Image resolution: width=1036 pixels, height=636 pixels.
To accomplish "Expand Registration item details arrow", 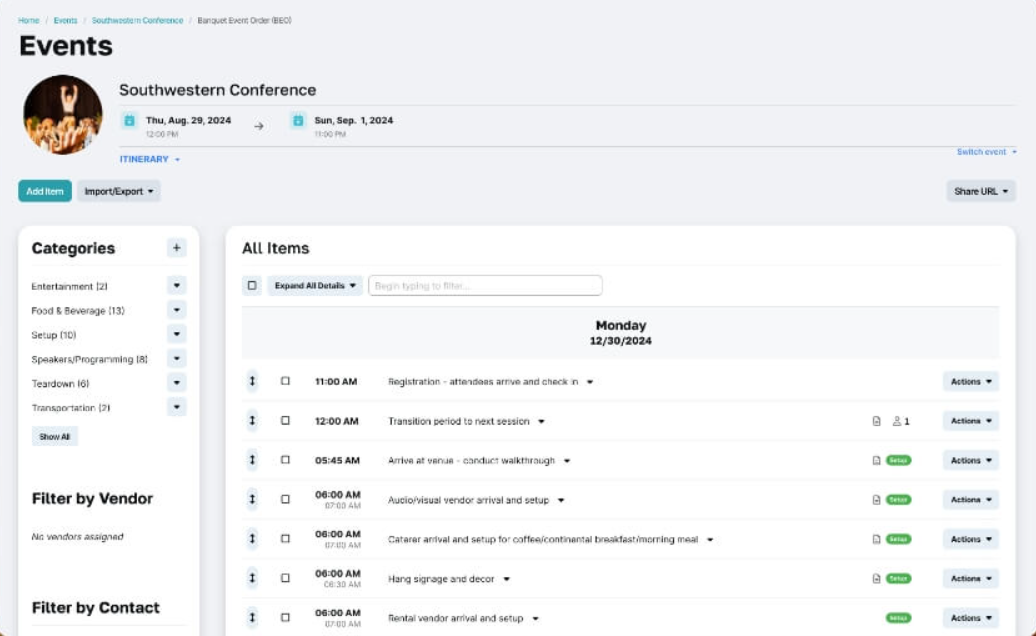I will point(590,382).
